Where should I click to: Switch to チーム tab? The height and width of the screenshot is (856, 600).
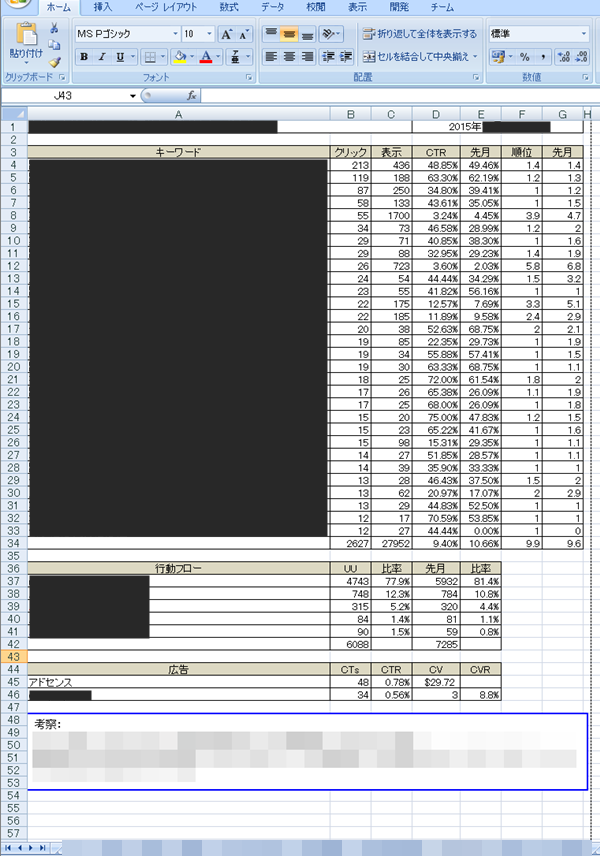[442, 7]
